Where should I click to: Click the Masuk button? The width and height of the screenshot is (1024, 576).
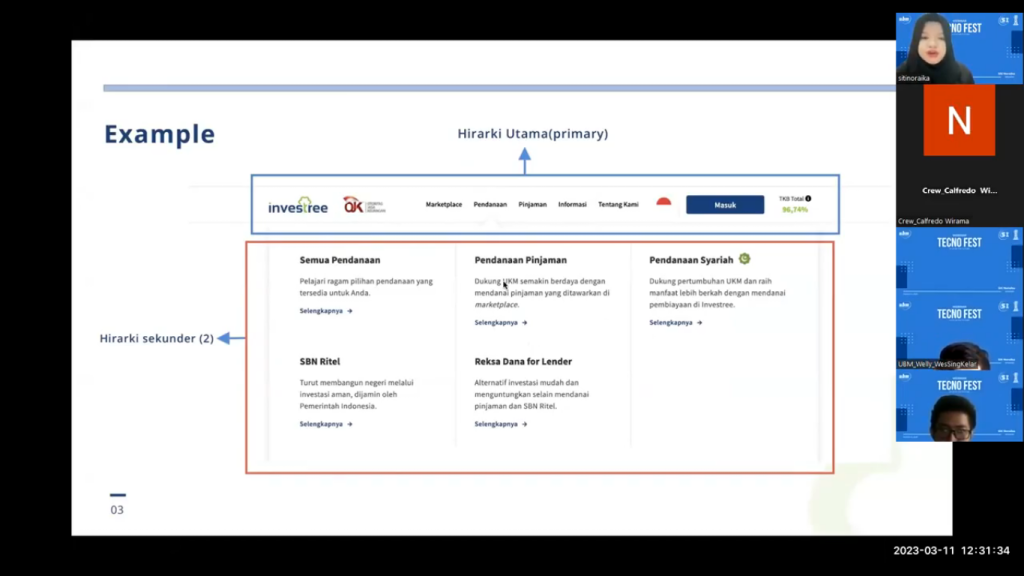click(x=725, y=205)
